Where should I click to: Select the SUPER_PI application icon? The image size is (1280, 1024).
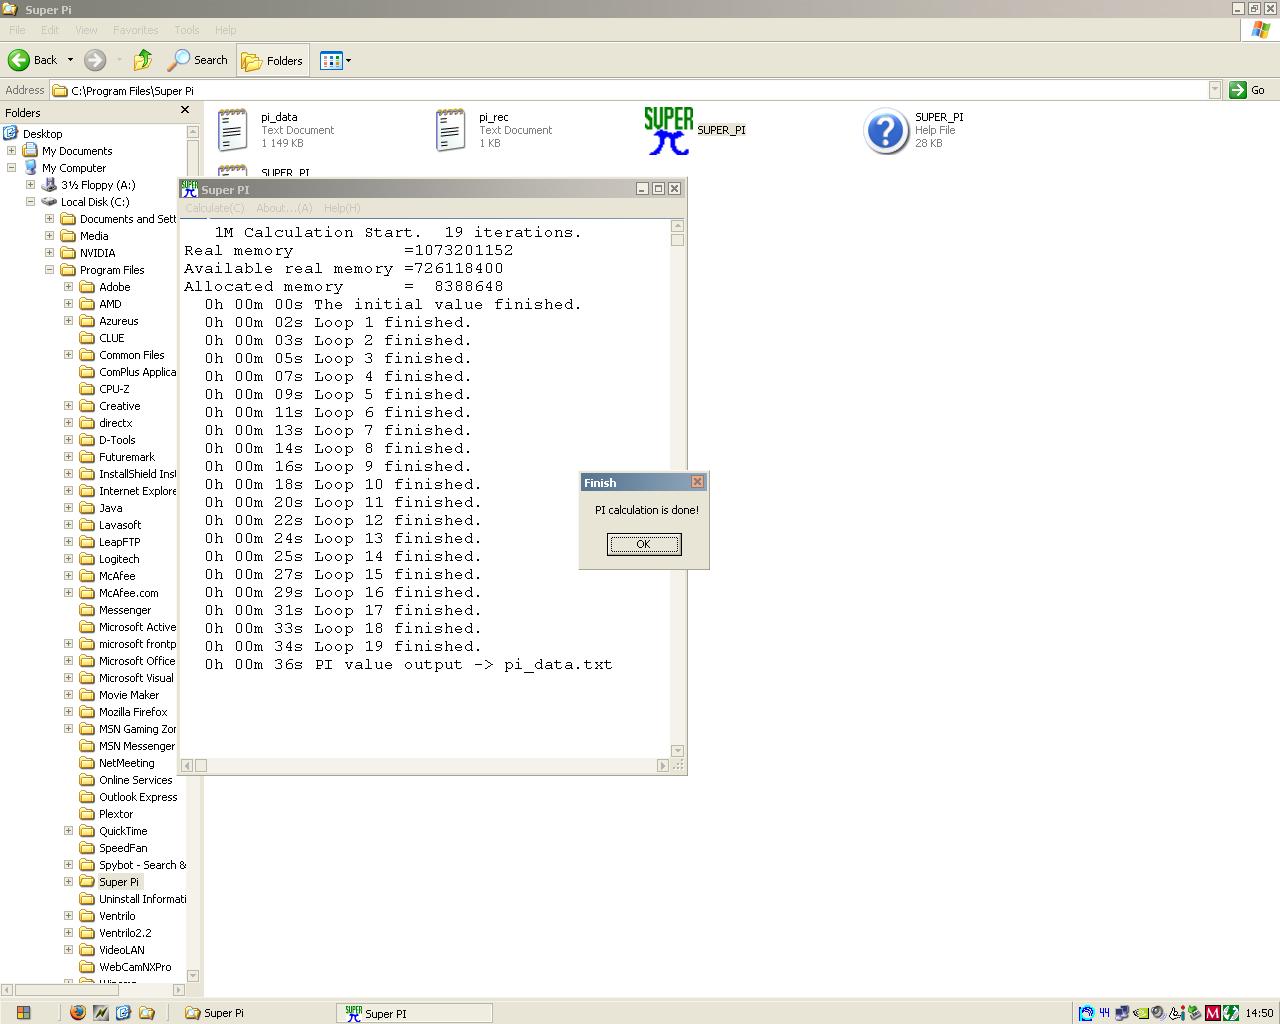pyautogui.click(x=695, y=130)
